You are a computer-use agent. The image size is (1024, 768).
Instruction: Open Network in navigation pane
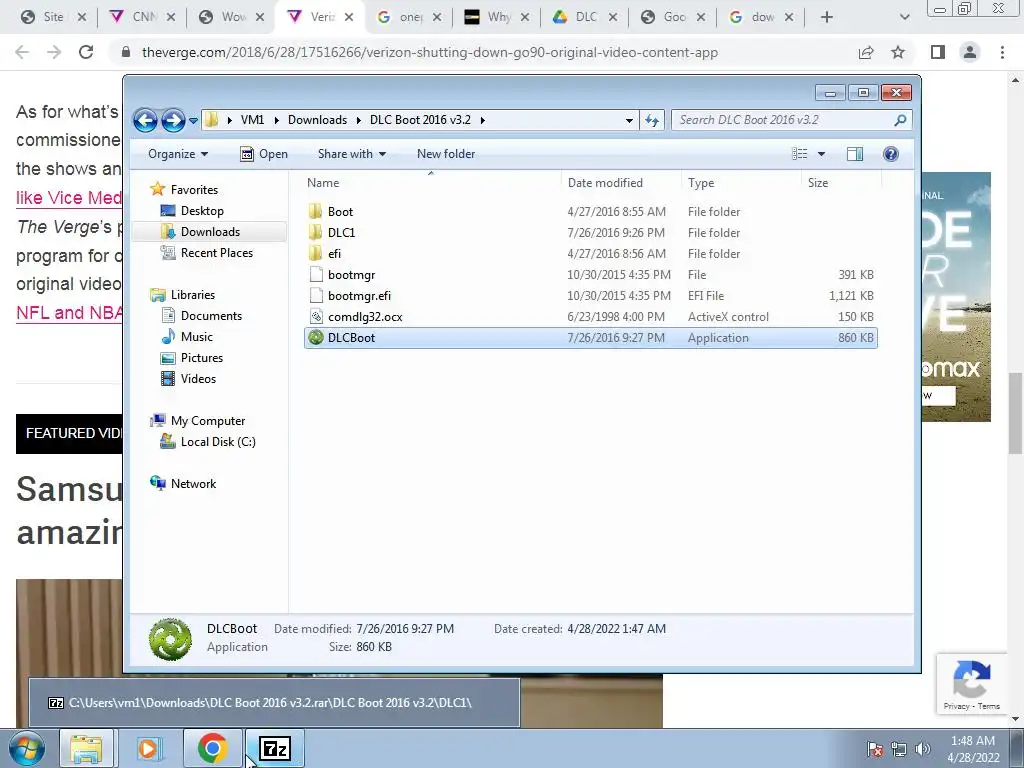193,484
